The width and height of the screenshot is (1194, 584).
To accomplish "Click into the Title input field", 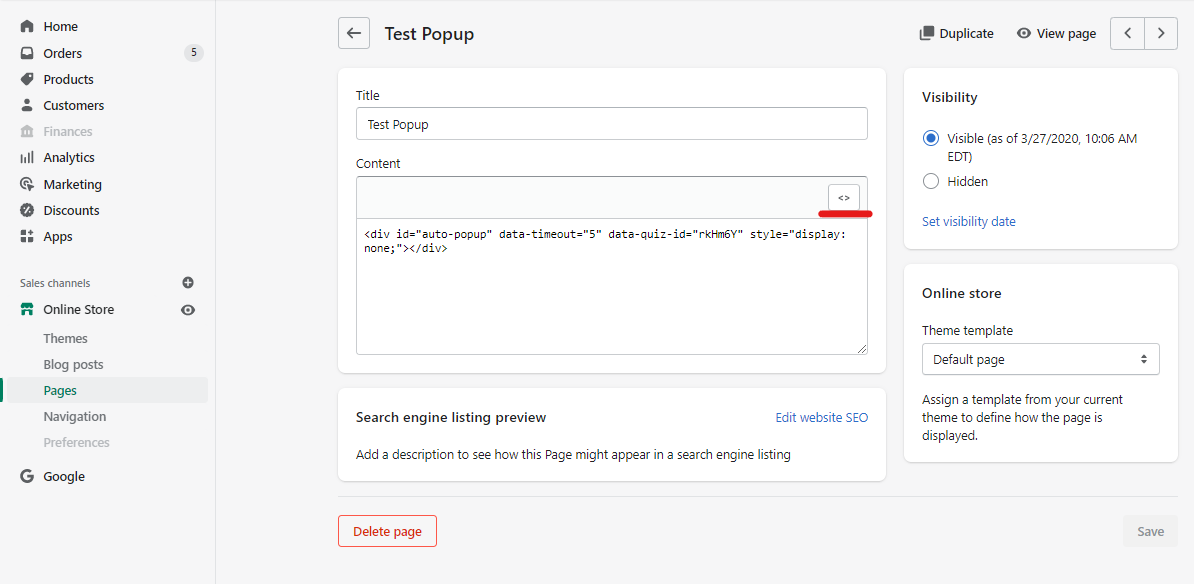I will pos(611,123).
